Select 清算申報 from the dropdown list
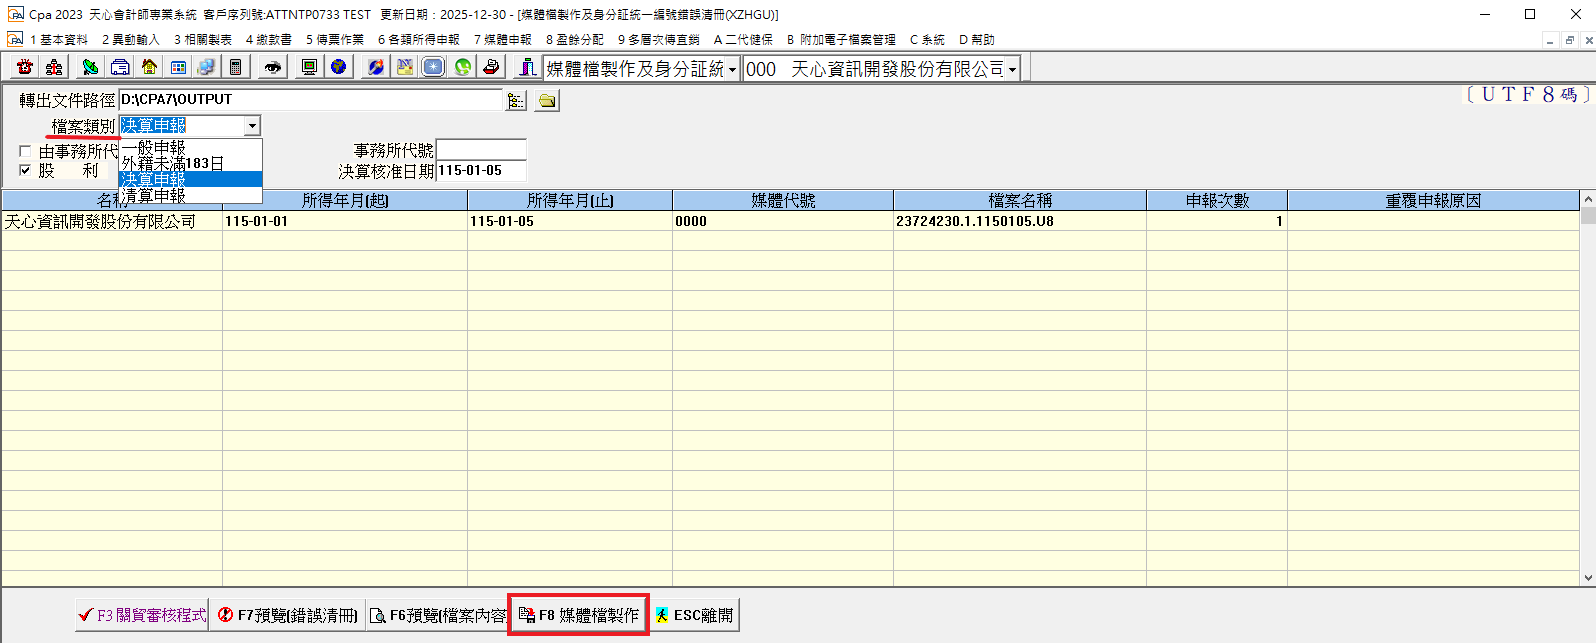 pyautogui.click(x=154, y=196)
